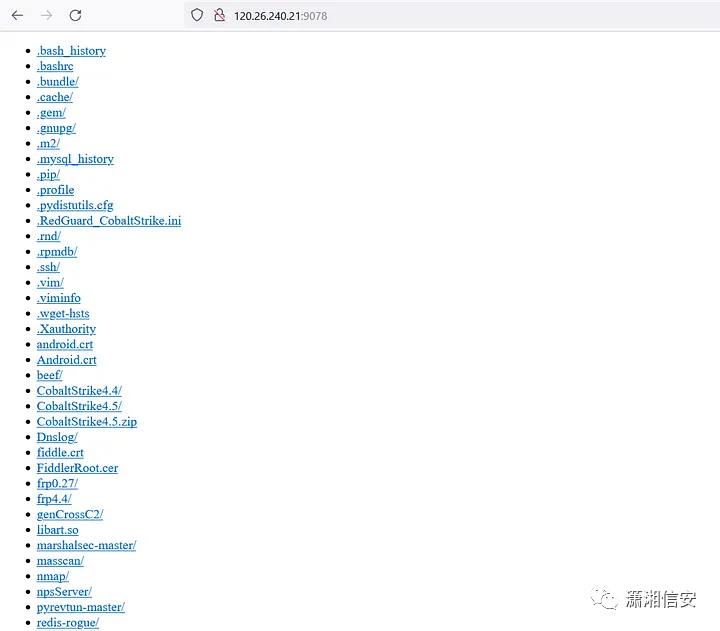This screenshot has height=631, width=720.
Task: Open the .m2/ directory link
Action: point(48,144)
